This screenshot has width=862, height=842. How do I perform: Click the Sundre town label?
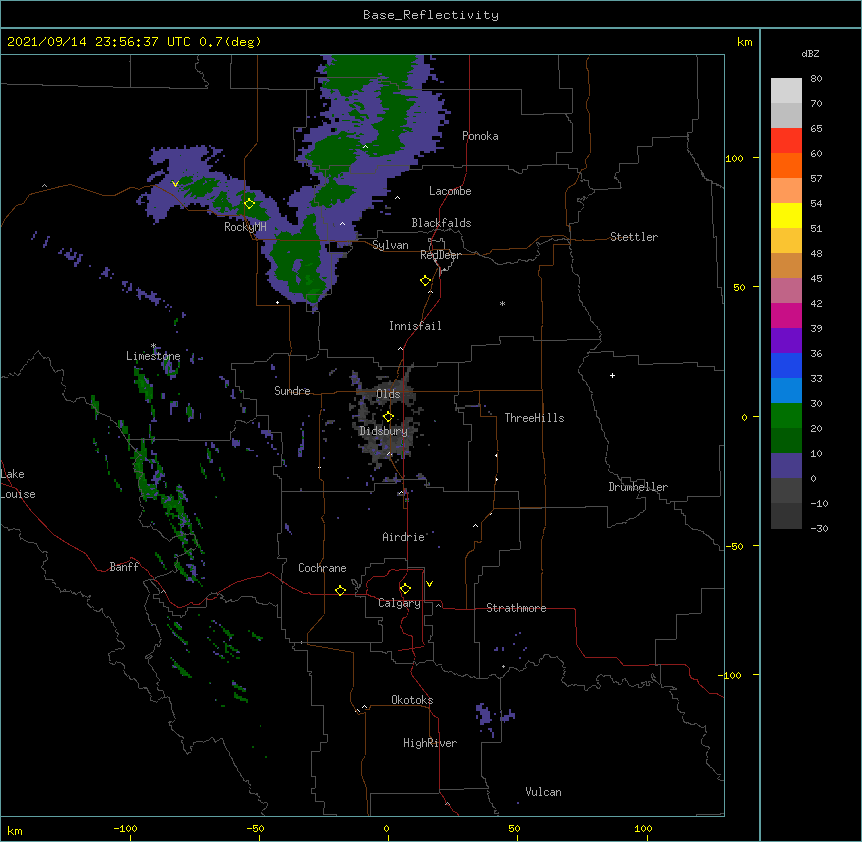tap(292, 391)
